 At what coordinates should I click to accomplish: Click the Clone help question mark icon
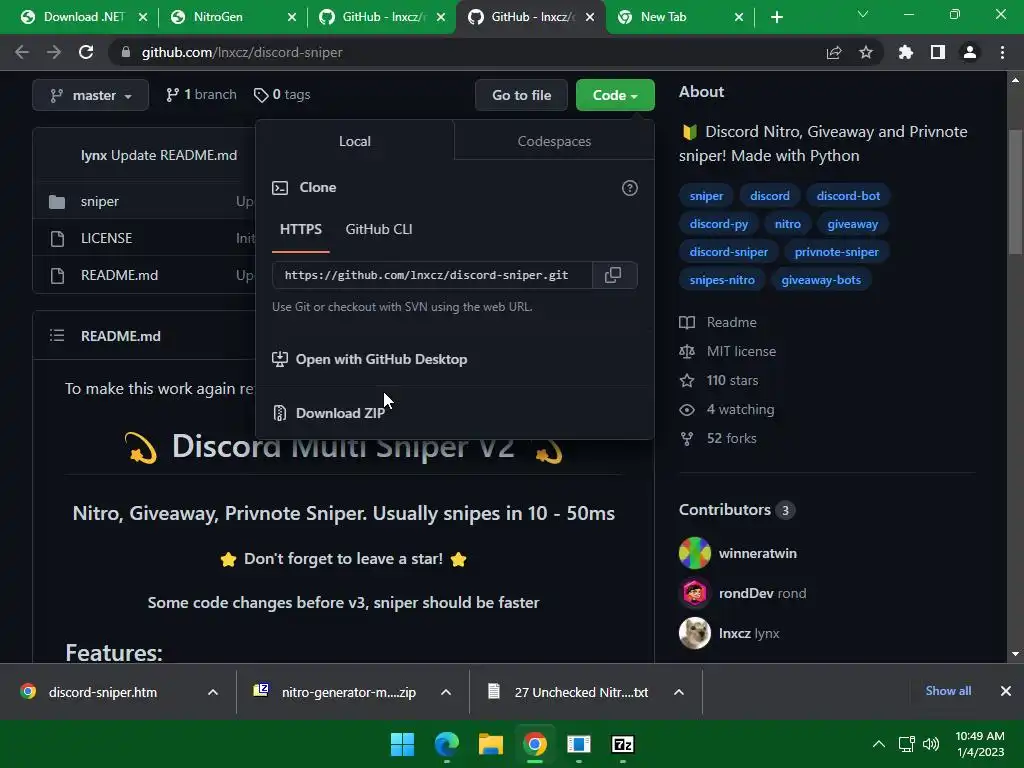(x=630, y=188)
